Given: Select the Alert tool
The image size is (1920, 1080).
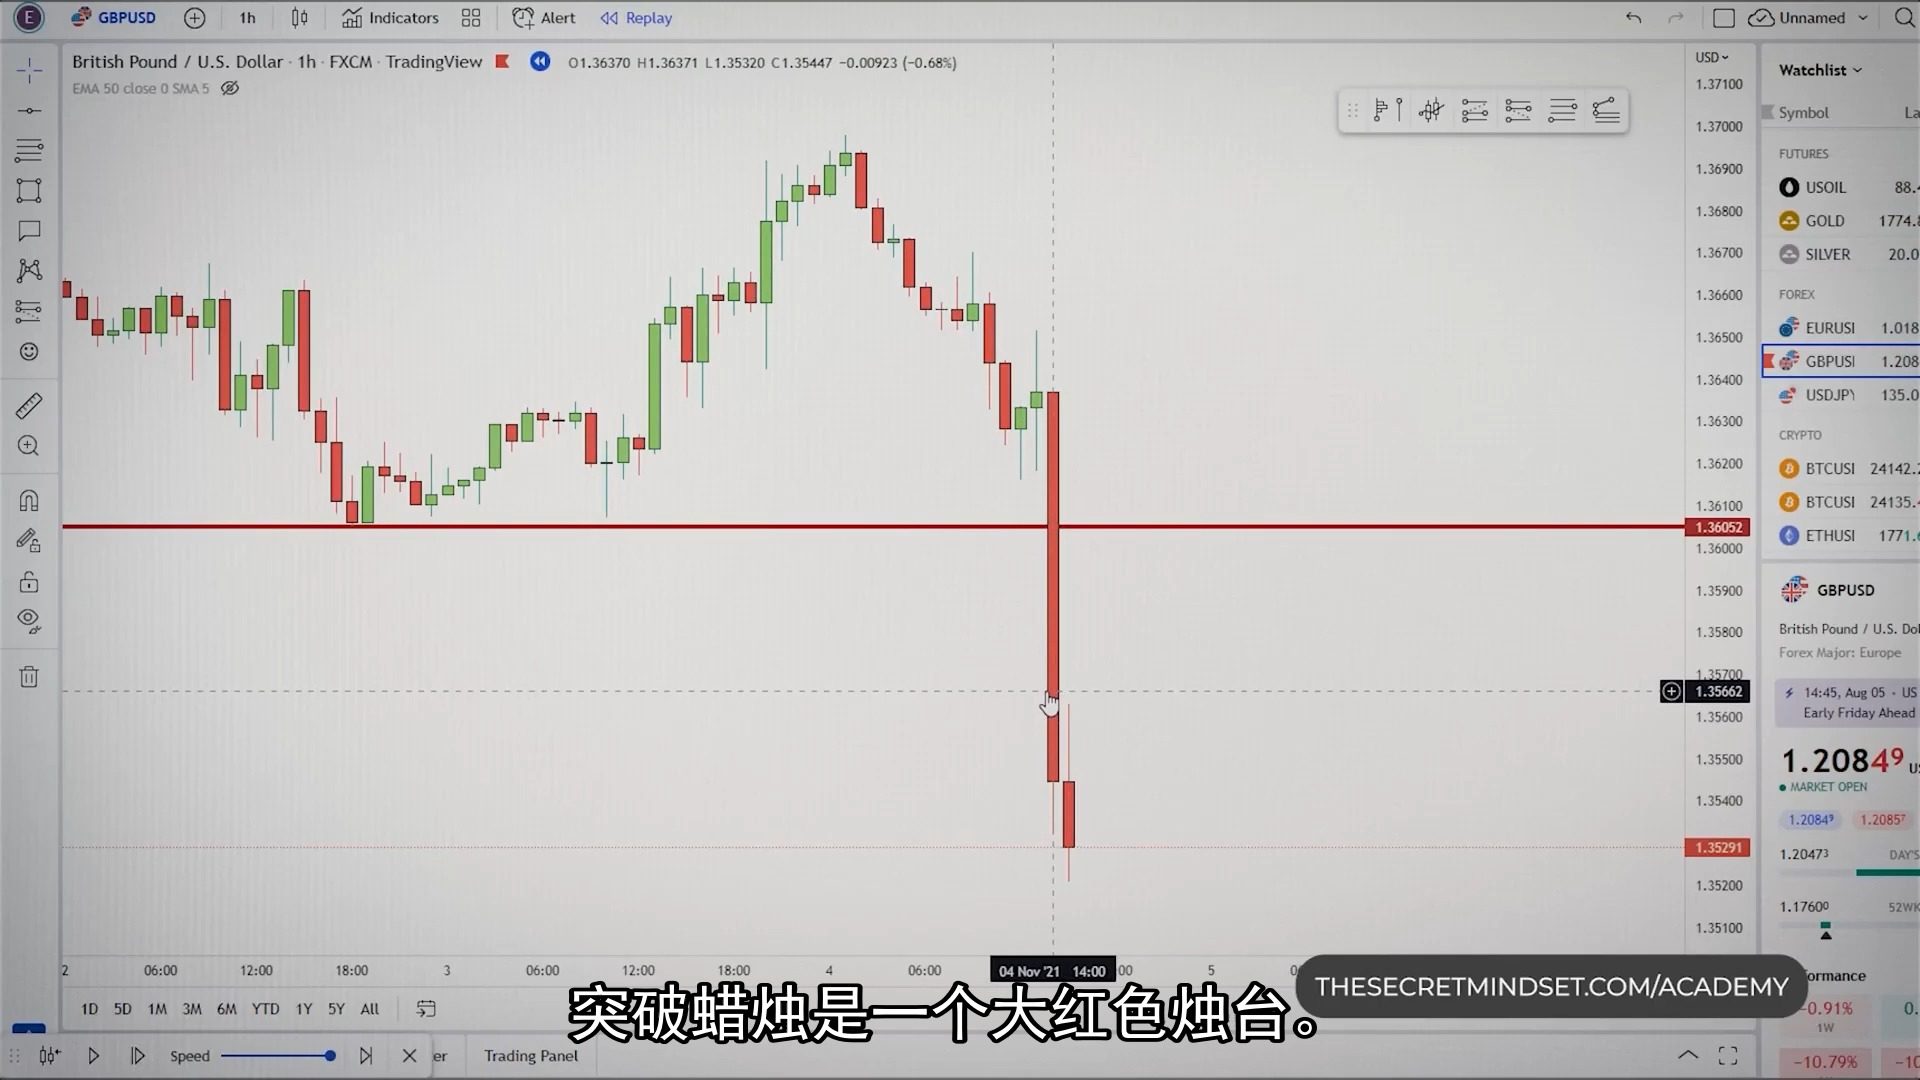Looking at the screenshot, I should [543, 17].
